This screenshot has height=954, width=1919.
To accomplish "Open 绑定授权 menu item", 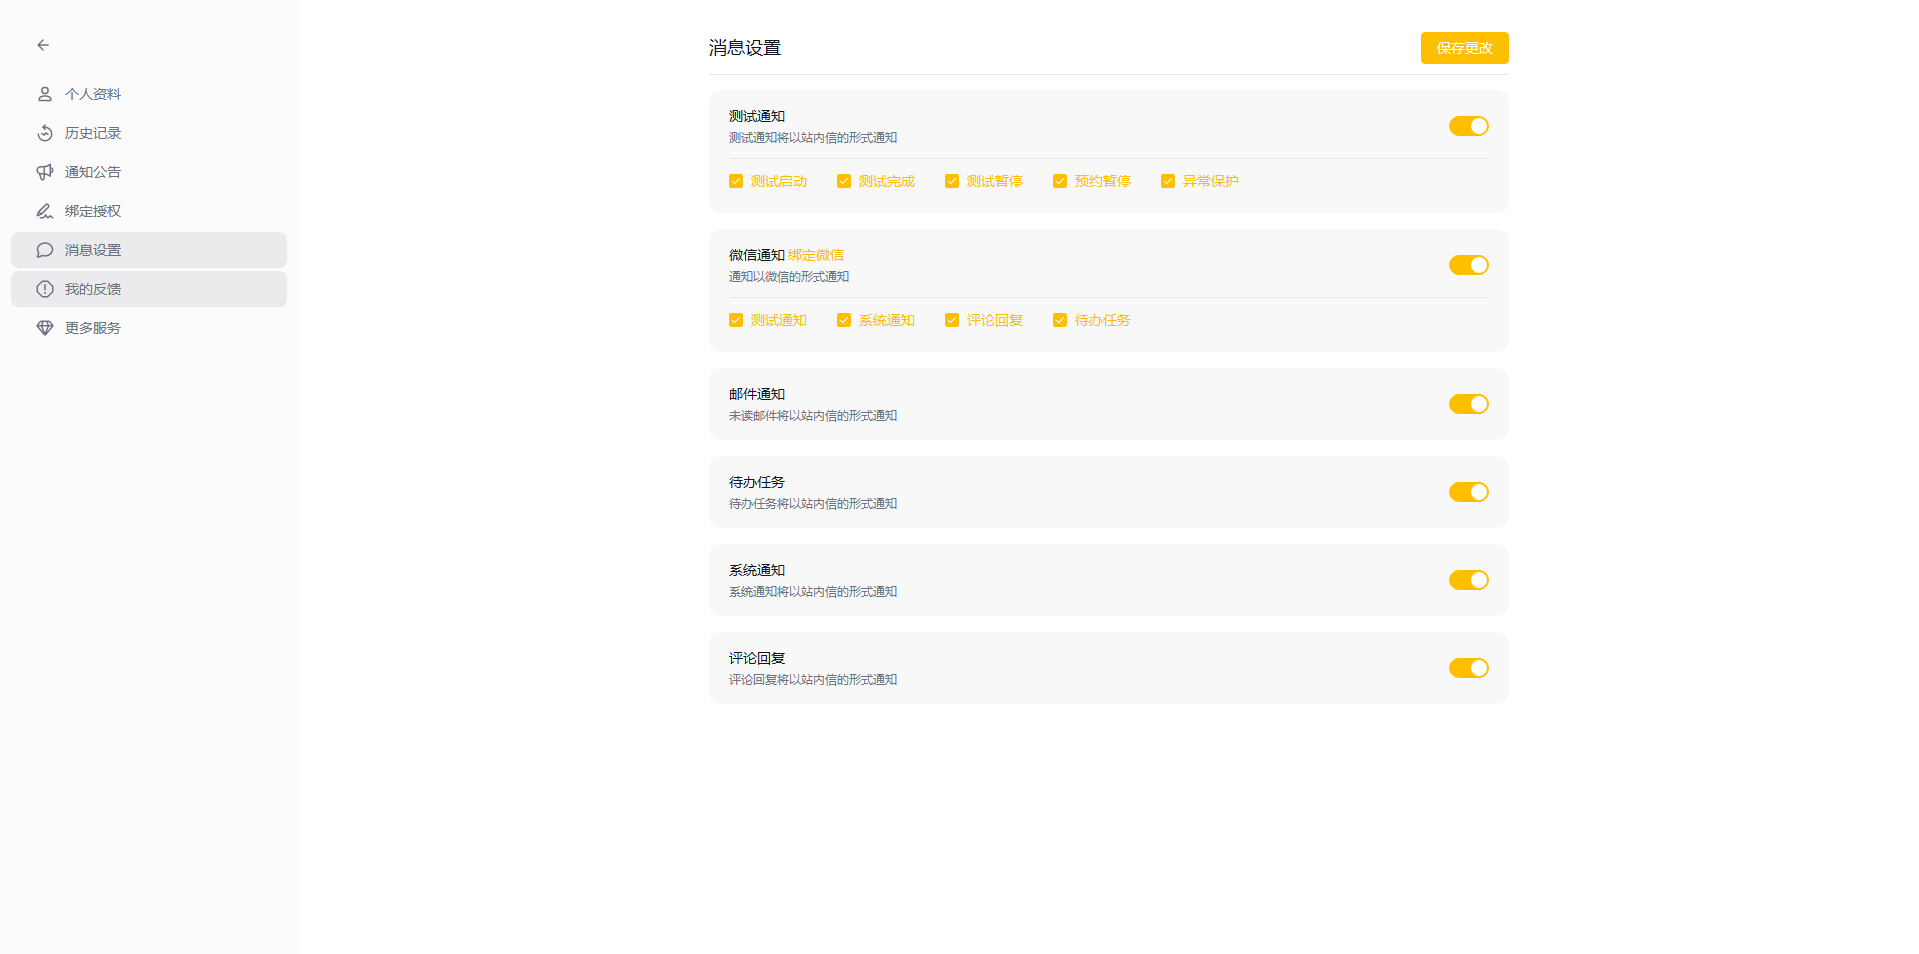I will point(149,211).
